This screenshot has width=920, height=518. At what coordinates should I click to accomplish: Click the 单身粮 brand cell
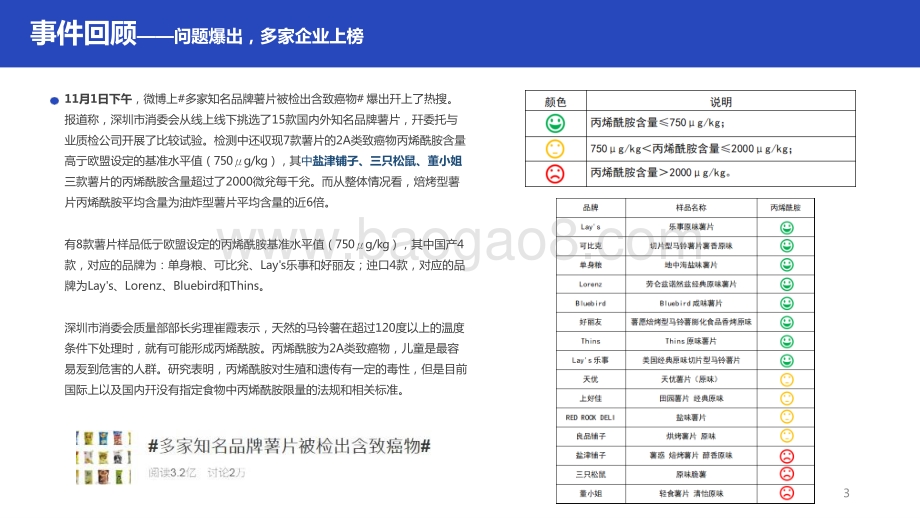[590, 265]
